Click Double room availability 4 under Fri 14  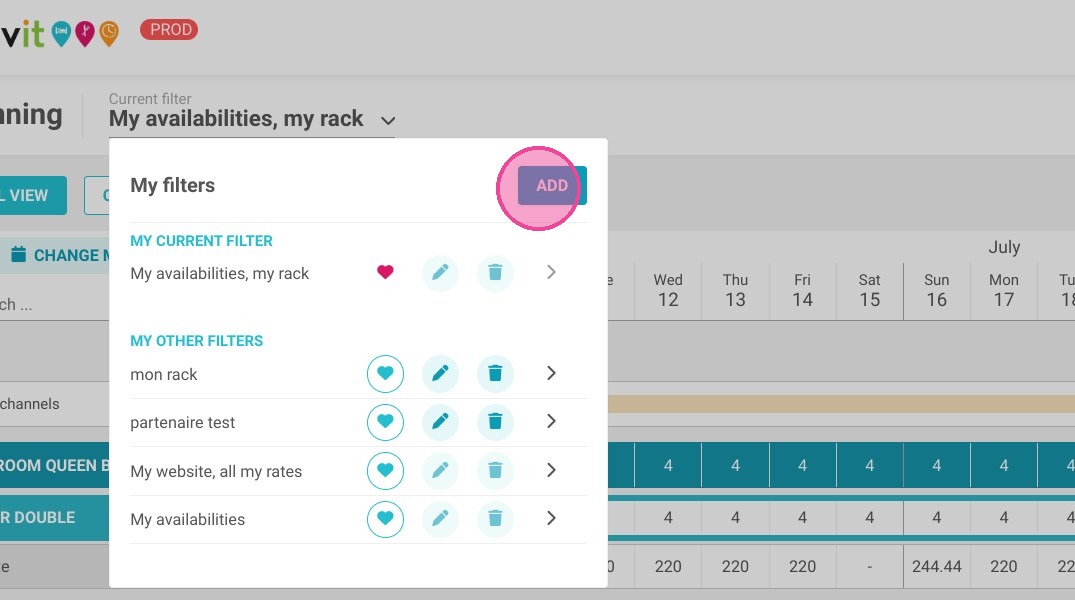tap(802, 518)
